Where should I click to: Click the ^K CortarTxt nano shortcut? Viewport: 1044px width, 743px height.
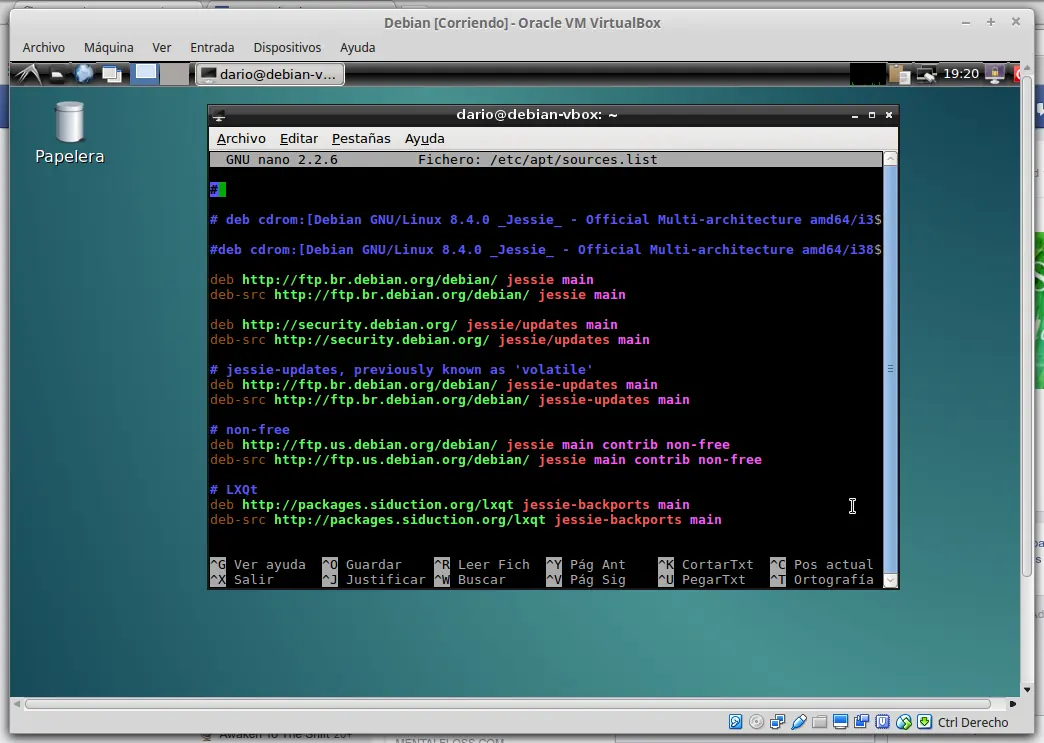click(x=706, y=565)
